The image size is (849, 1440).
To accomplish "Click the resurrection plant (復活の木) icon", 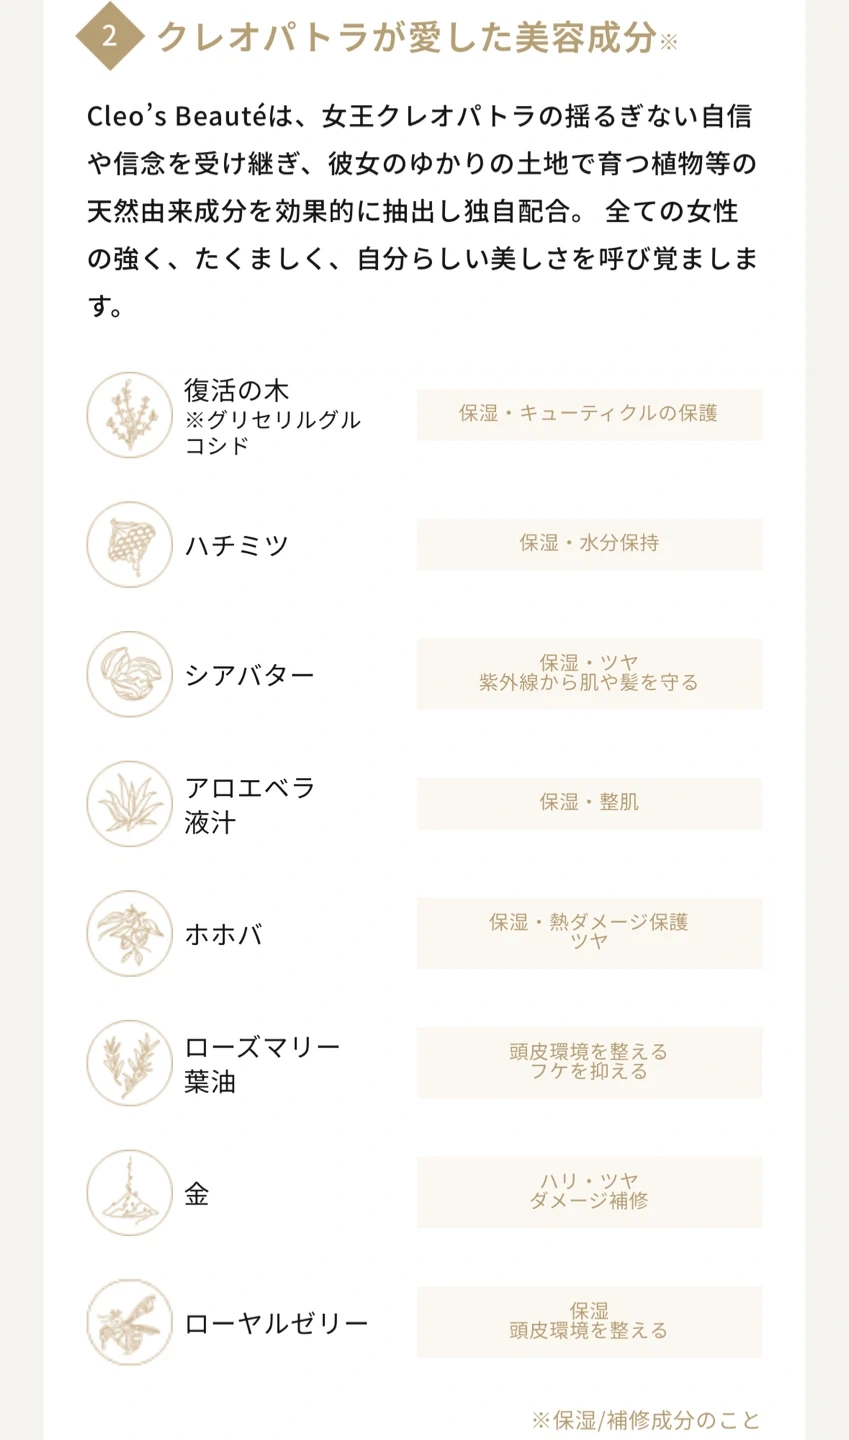I will click(x=130, y=415).
